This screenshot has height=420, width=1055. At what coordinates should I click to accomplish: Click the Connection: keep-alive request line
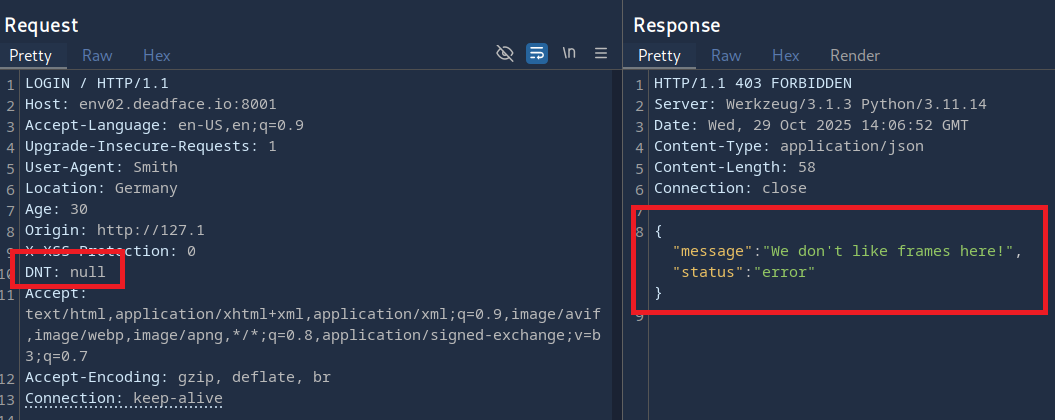[123, 398]
